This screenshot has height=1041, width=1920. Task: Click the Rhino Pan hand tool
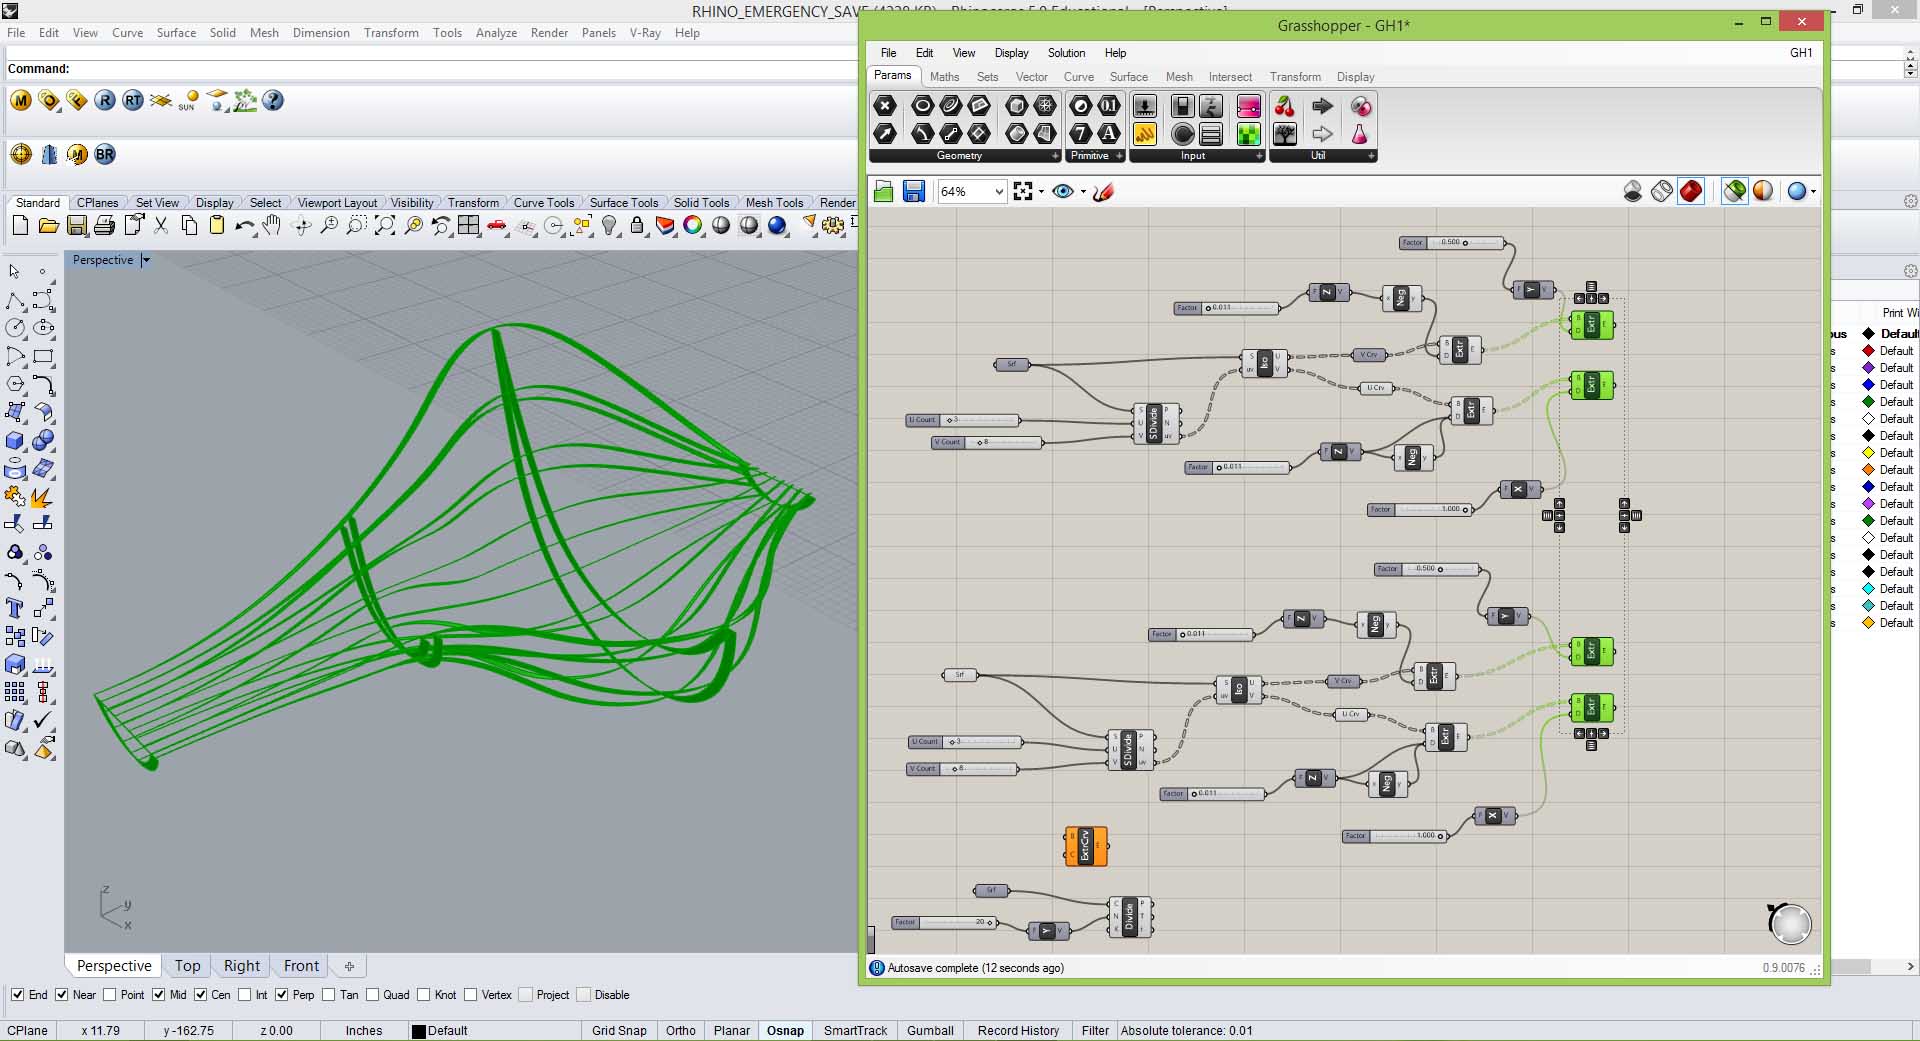(271, 227)
